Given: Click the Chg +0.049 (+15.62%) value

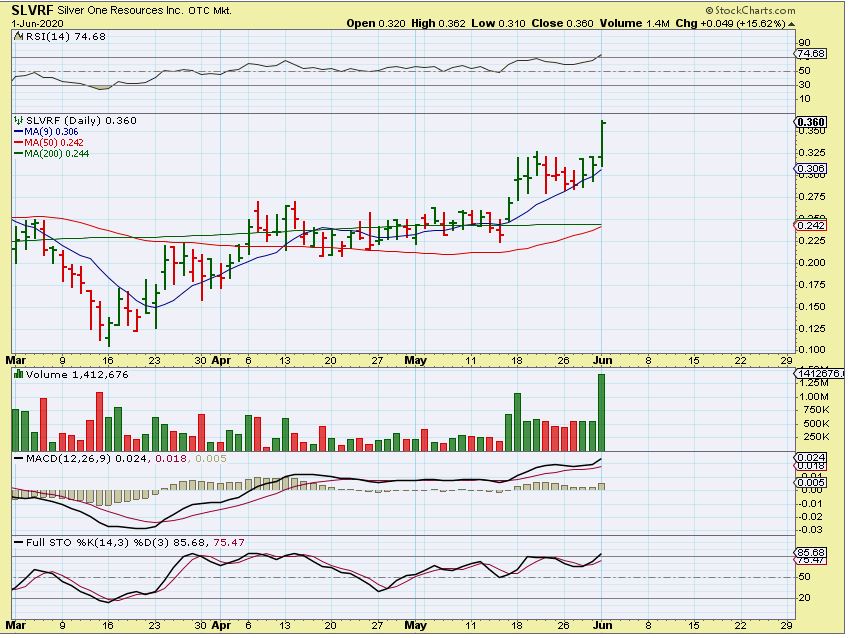Looking at the screenshot, I should [x=730, y=23].
